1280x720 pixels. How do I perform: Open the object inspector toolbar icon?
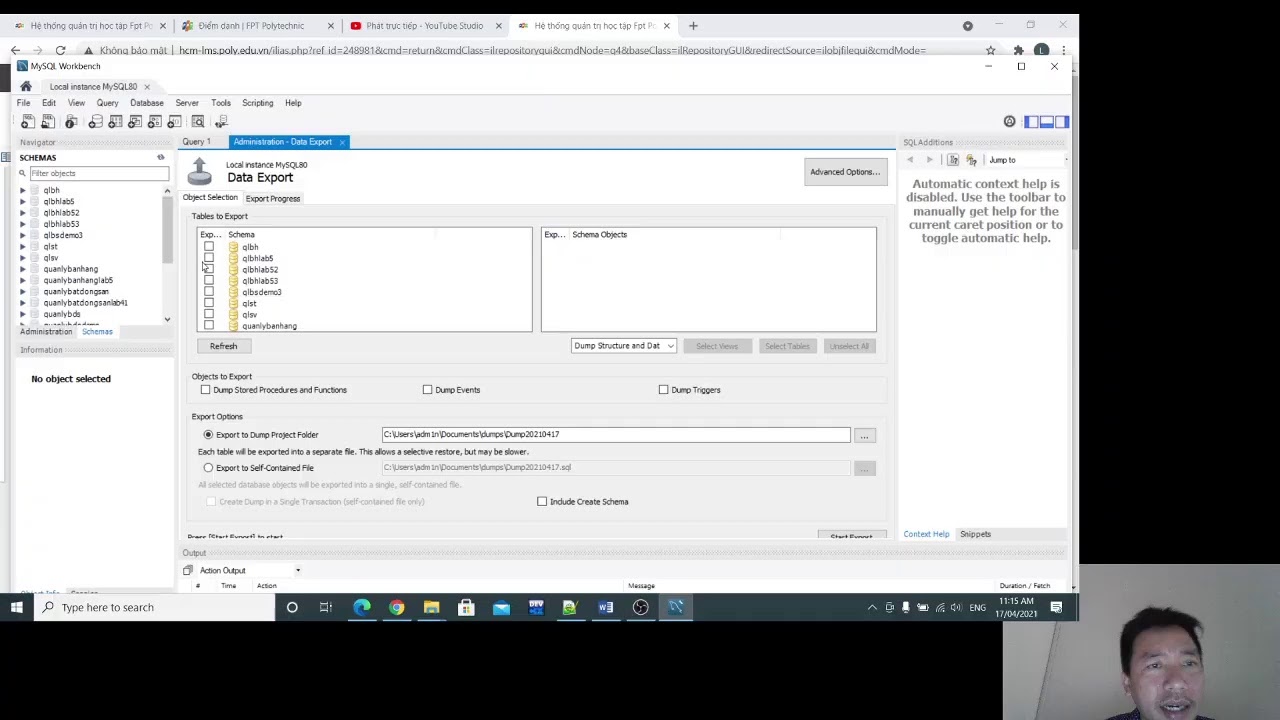point(71,121)
